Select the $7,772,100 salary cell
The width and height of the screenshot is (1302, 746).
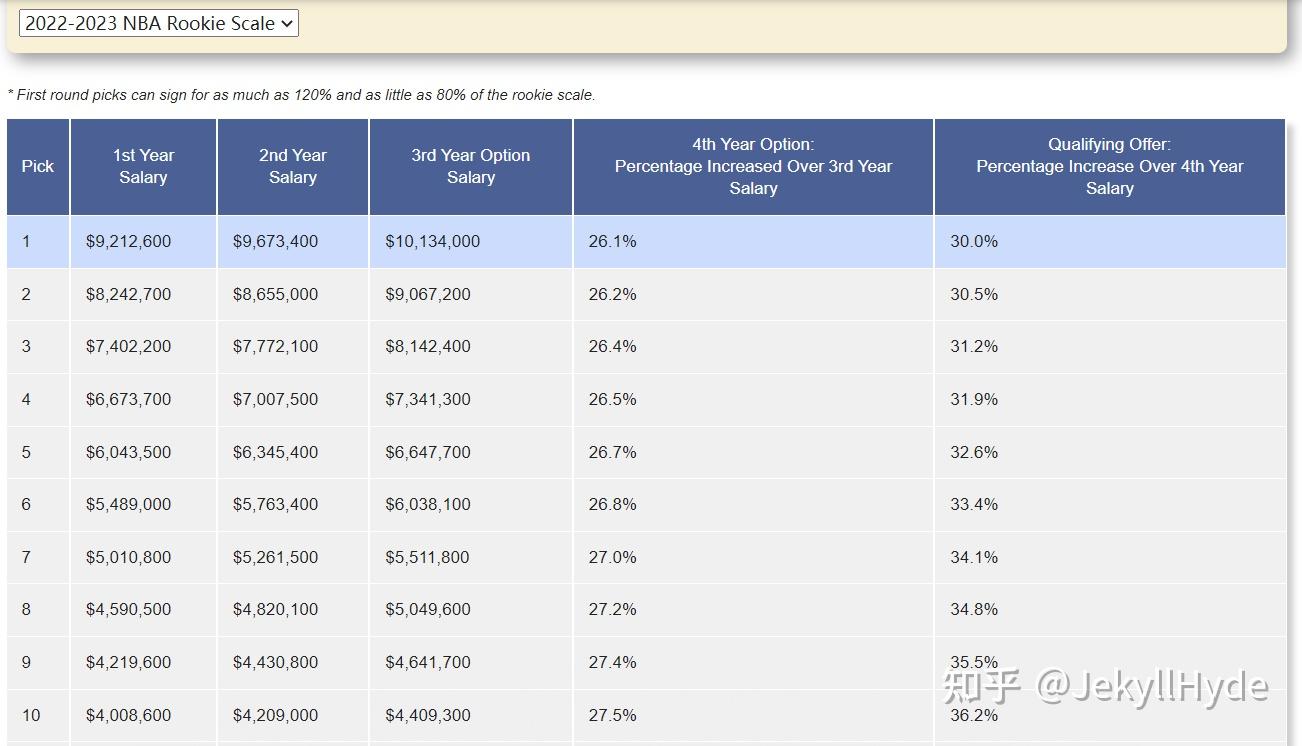pos(293,347)
